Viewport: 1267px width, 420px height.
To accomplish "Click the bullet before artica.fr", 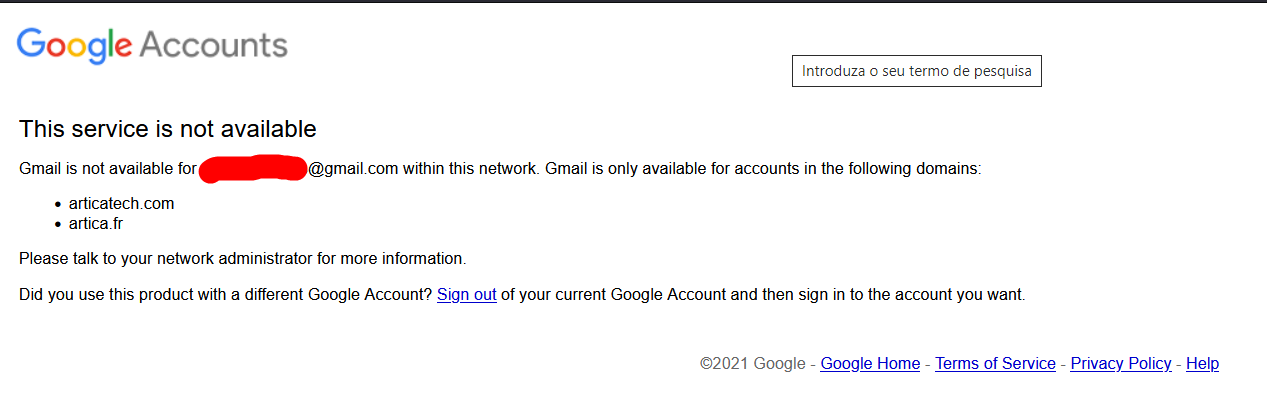I will (x=58, y=224).
